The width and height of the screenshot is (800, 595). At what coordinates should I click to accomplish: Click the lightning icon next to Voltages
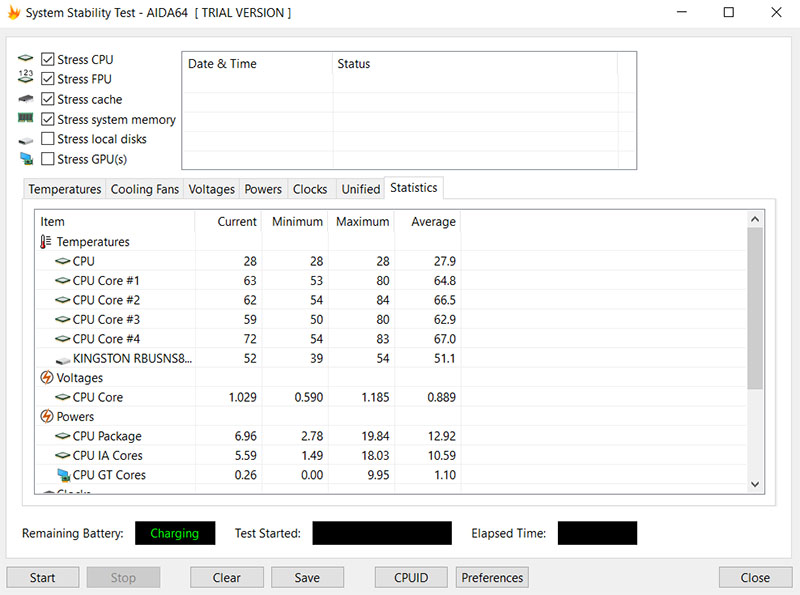(x=46, y=378)
